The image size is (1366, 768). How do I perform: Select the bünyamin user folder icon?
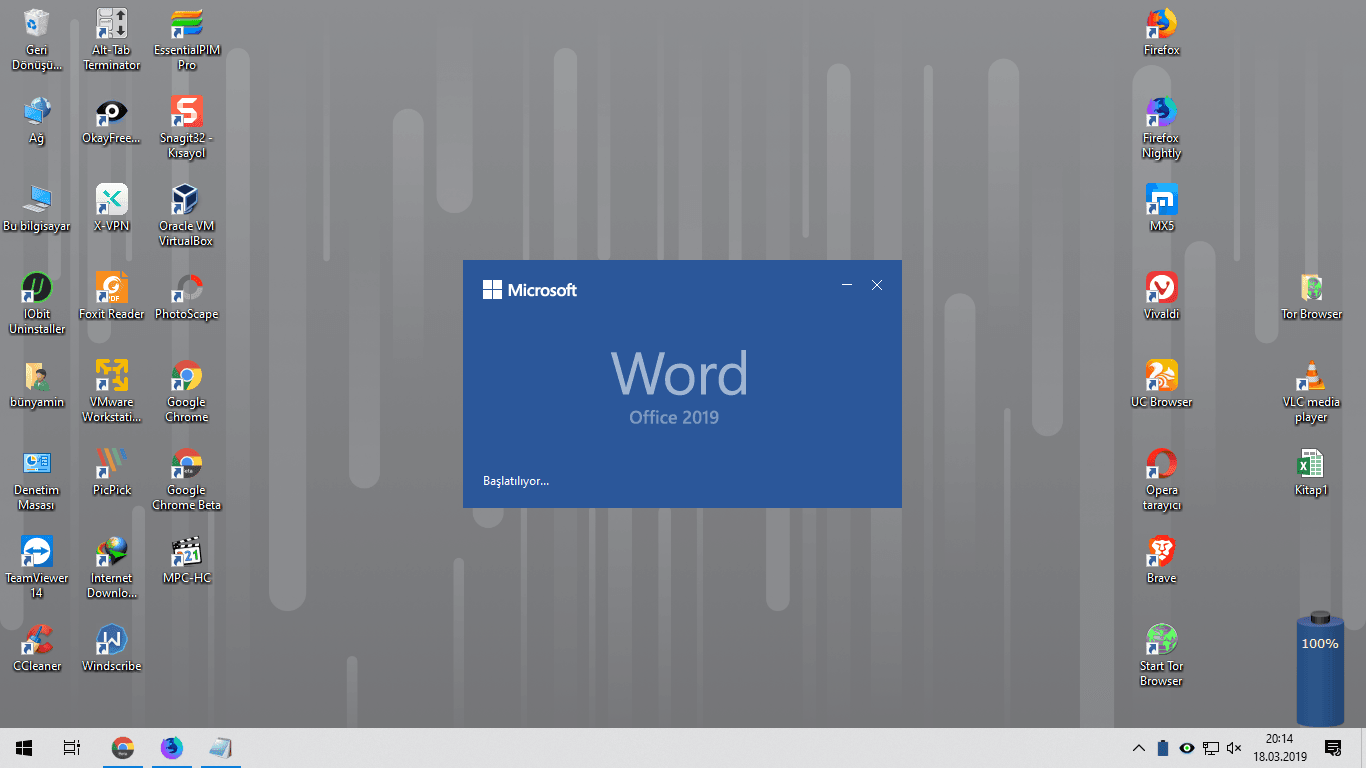tap(36, 385)
